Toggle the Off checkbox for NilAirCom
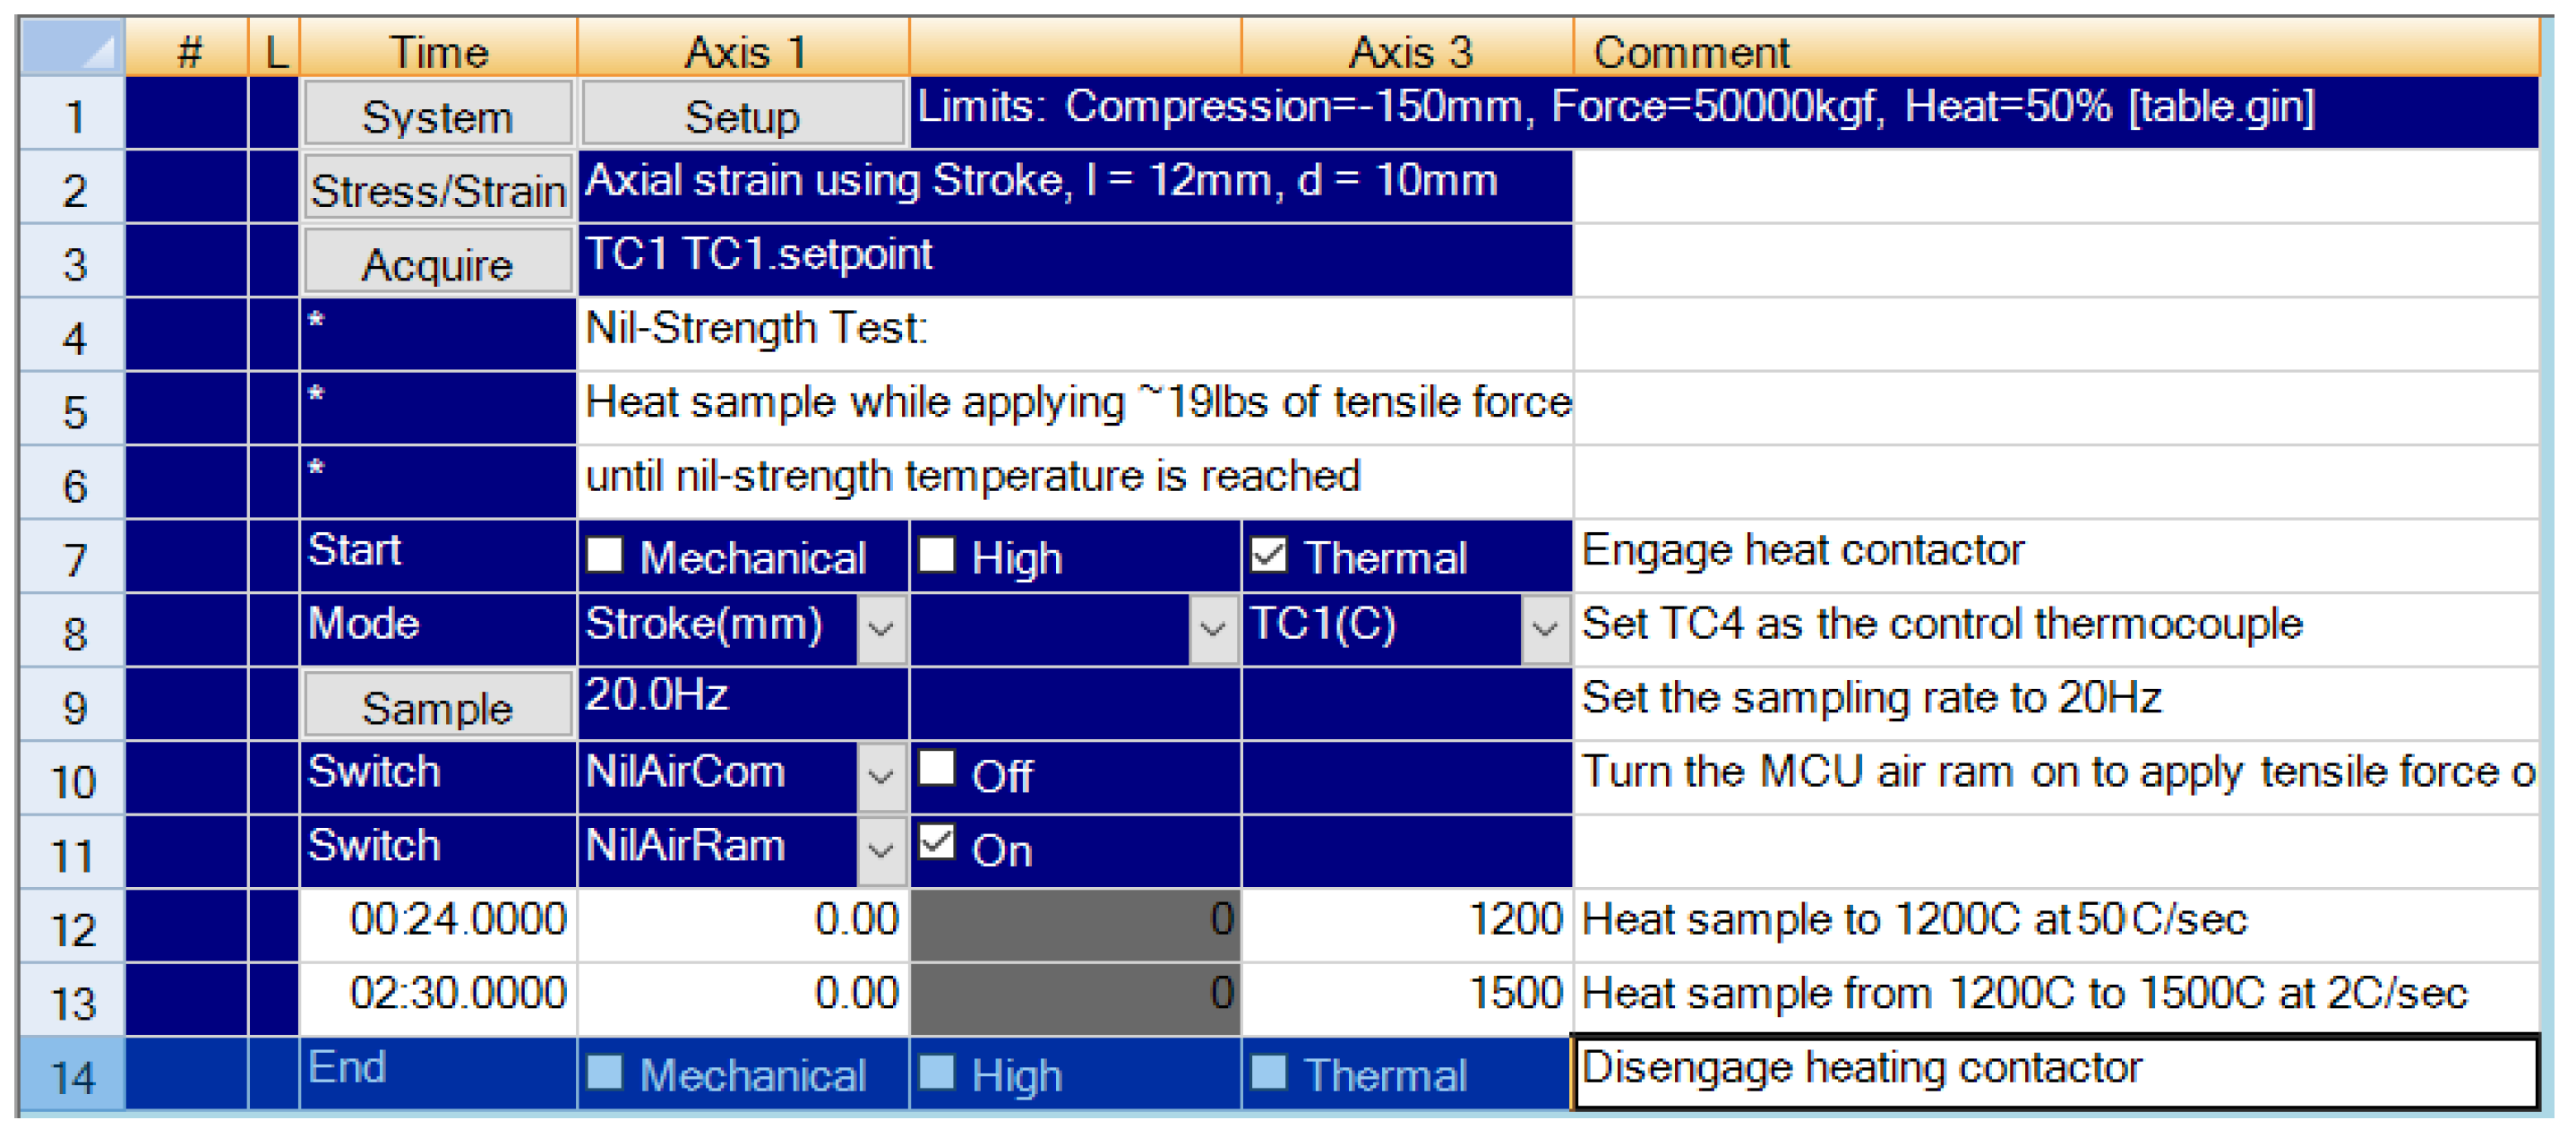Viewport: 2576px width, 1146px height. (x=939, y=768)
